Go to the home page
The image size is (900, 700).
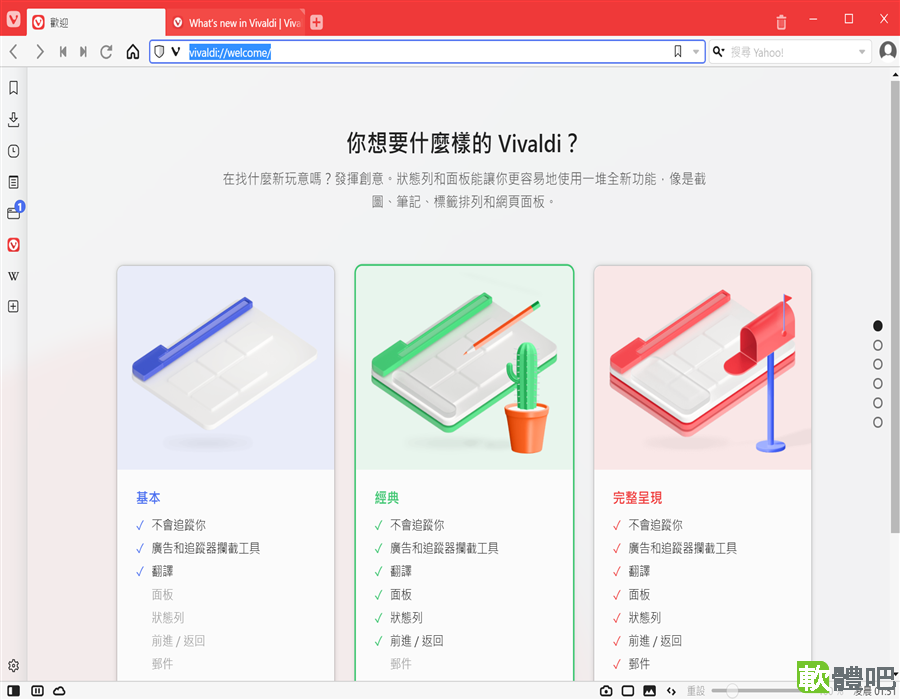tap(133, 52)
